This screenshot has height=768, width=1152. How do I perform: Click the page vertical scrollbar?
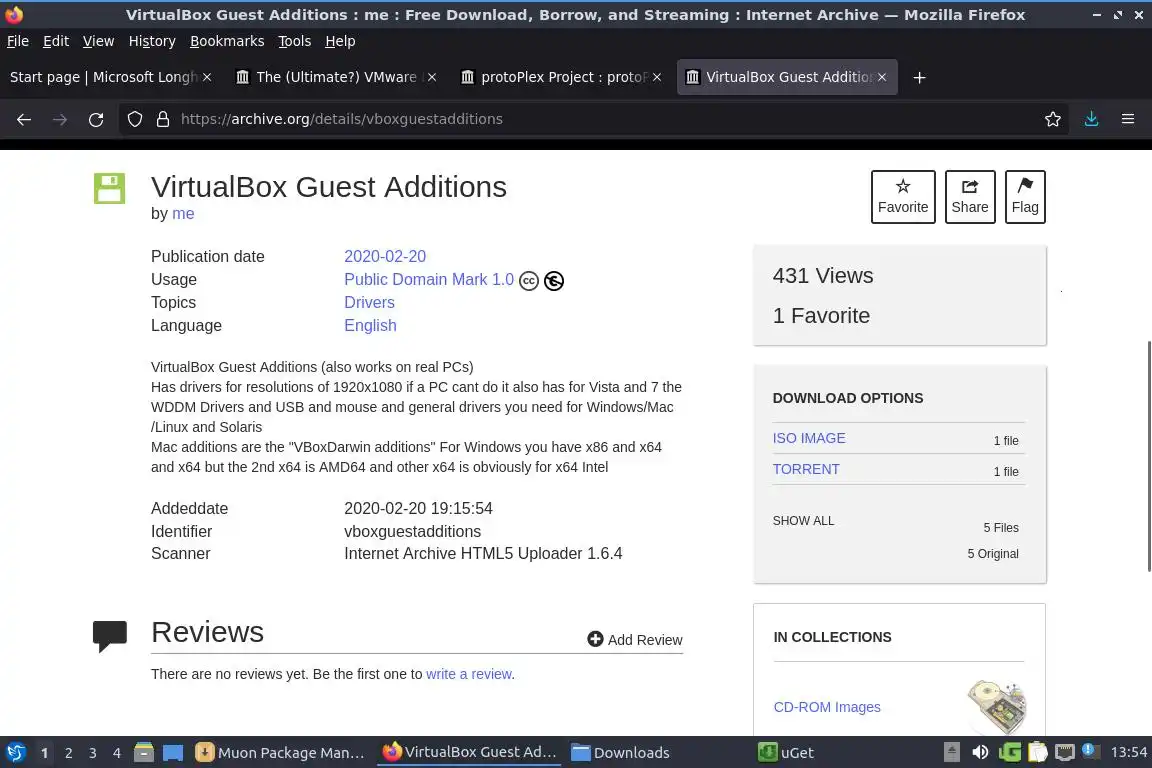[x=1148, y=456]
